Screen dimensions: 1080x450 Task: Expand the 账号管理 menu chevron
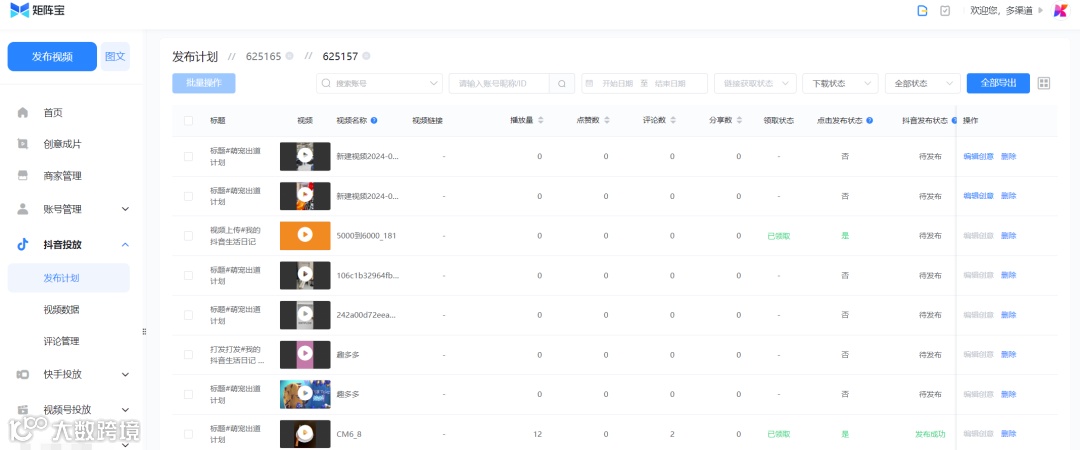coord(125,209)
